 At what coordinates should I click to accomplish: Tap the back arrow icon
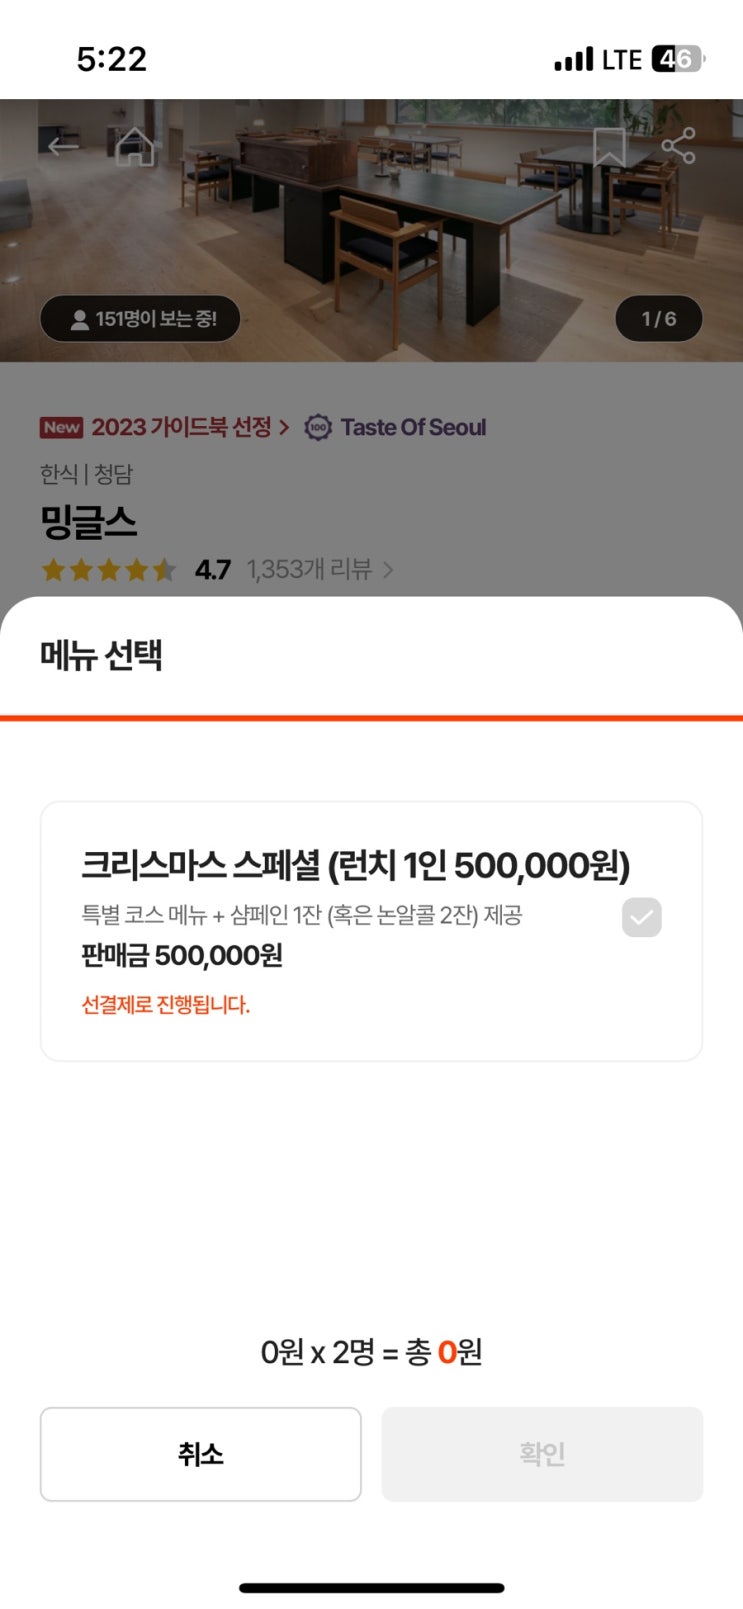(x=63, y=146)
